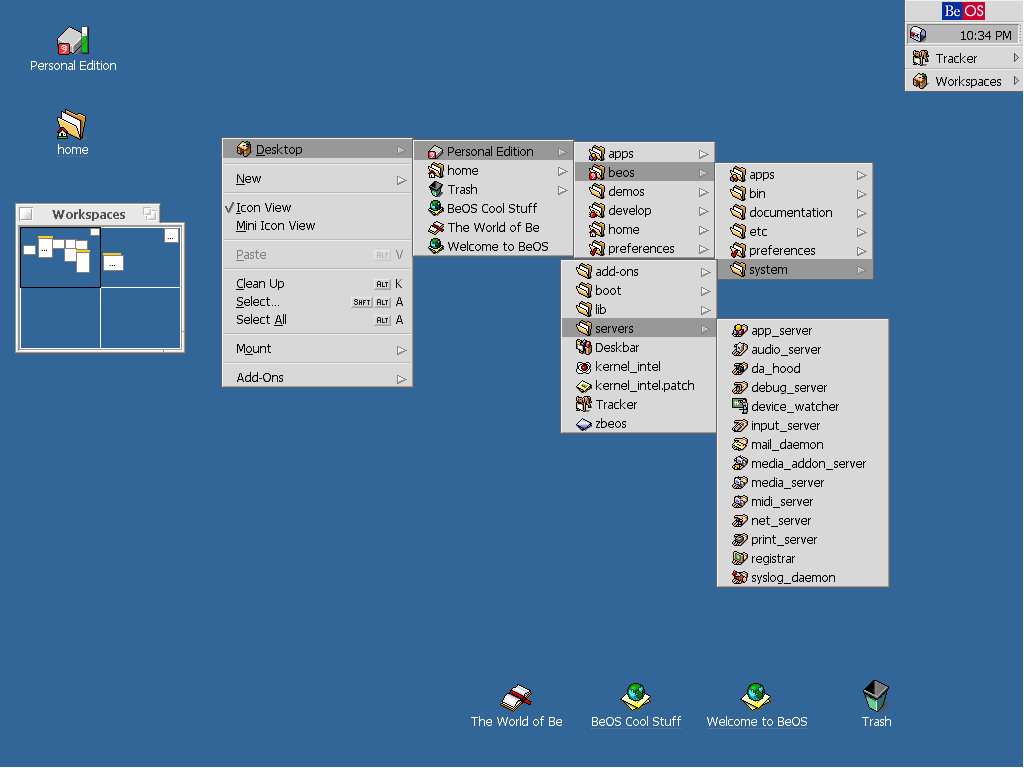Open The World of Be in Desktop submenu

[x=493, y=228]
